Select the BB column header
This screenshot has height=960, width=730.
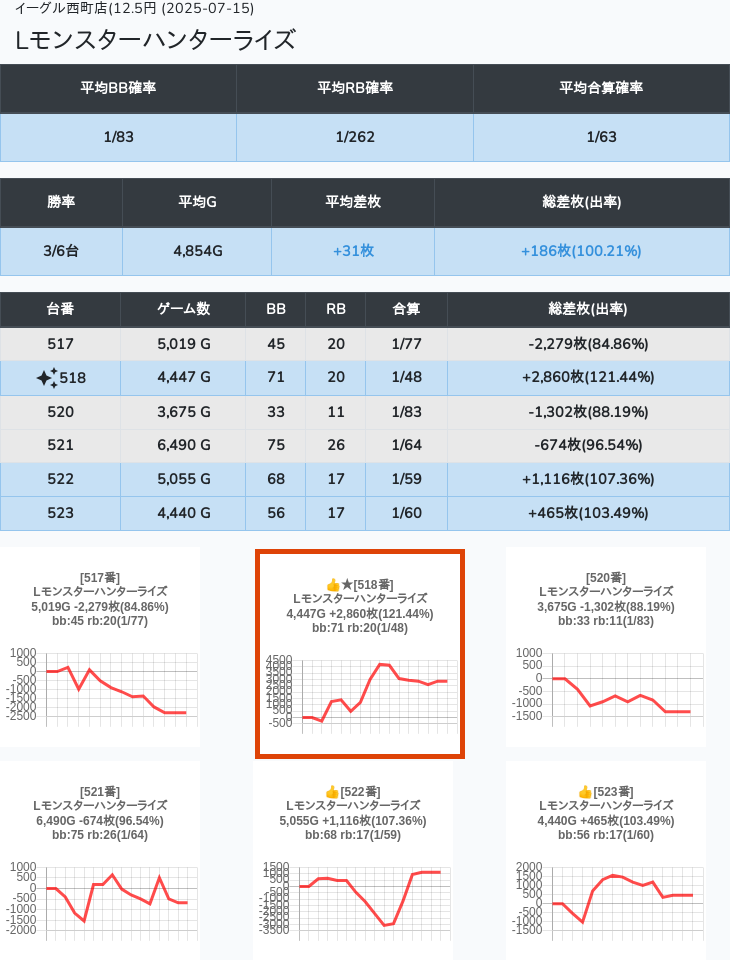(x=276, y=309)
